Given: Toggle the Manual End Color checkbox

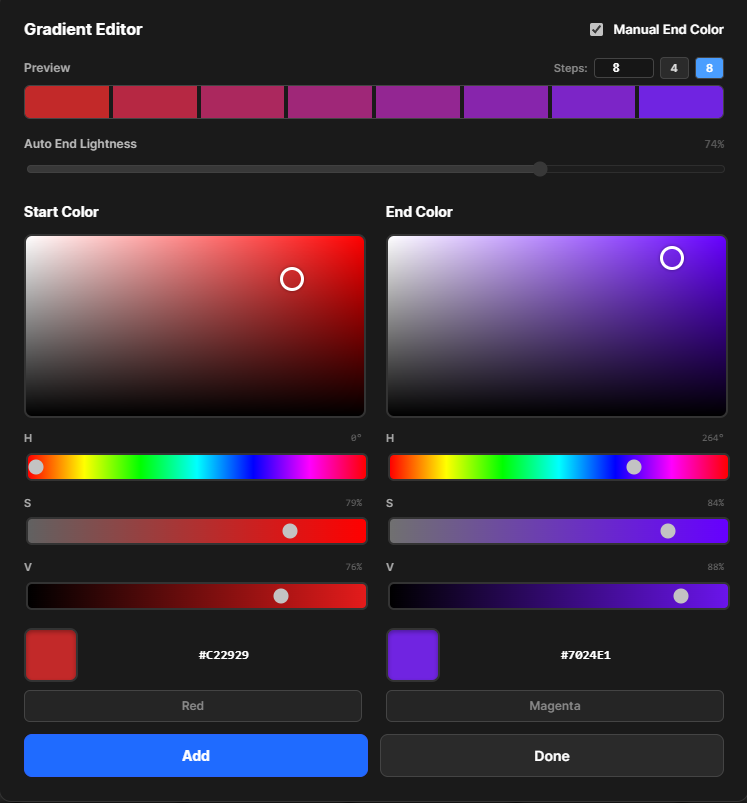Looking at the screenshot, I should [x=597, y=30].
